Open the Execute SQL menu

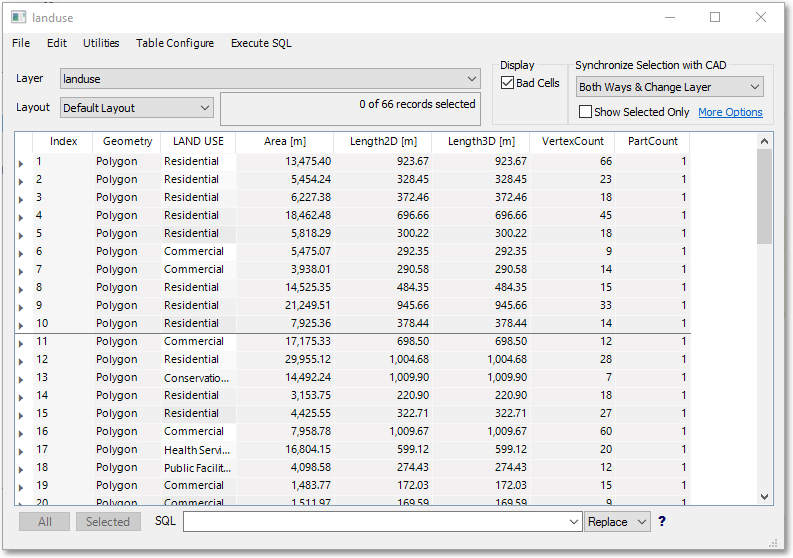coord(261,43)
